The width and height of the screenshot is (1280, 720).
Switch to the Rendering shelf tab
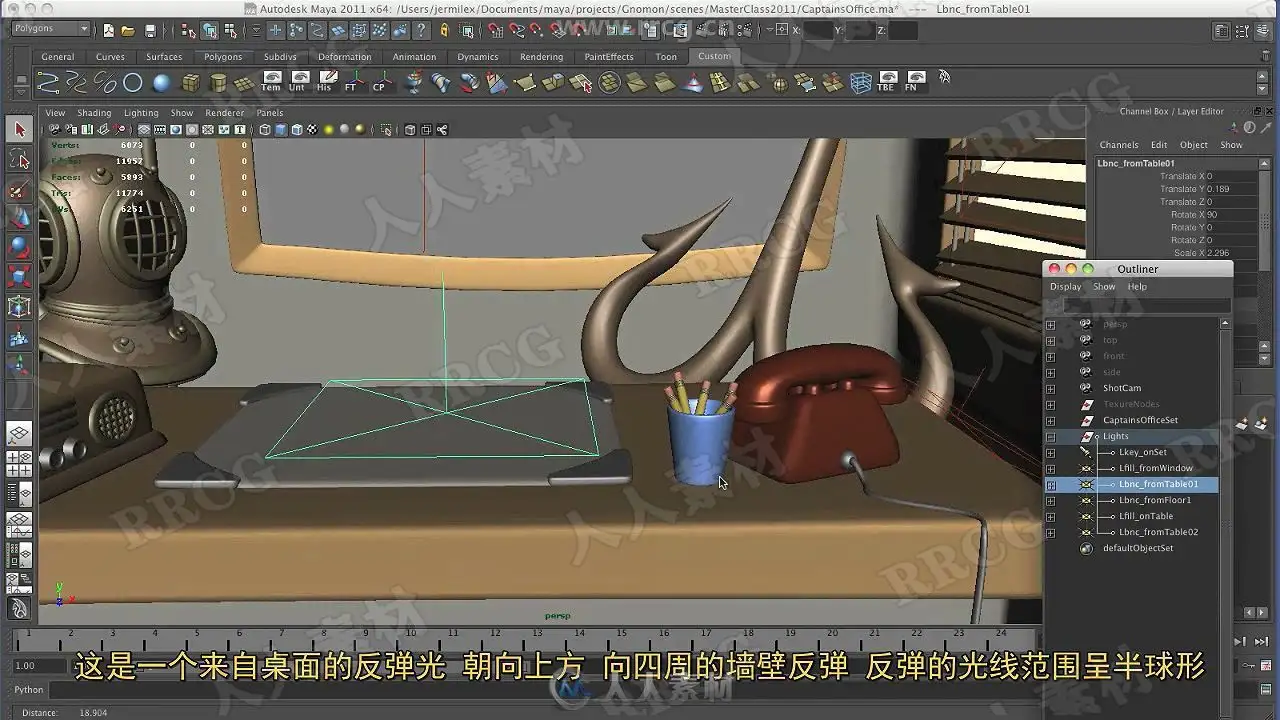[541, 57]
